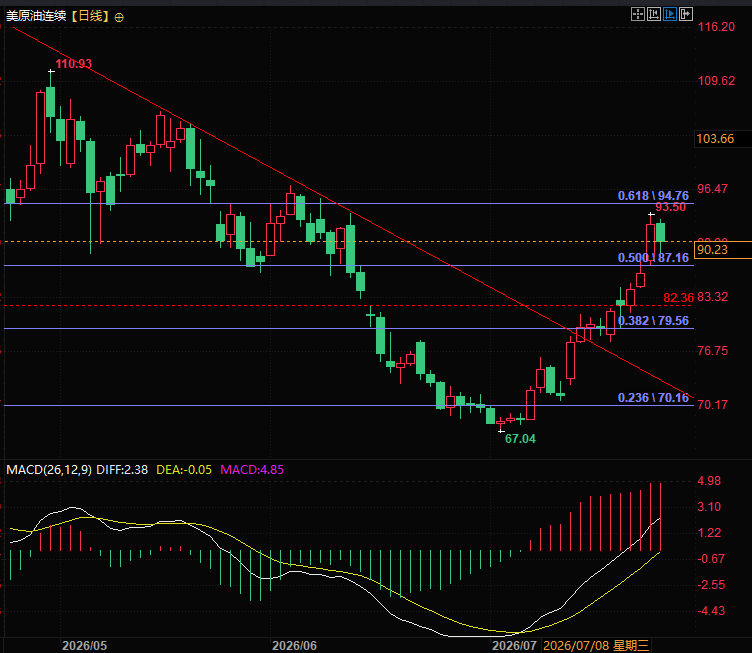
Task: Click the 116.20 price axis value
Action: [716, 27]
